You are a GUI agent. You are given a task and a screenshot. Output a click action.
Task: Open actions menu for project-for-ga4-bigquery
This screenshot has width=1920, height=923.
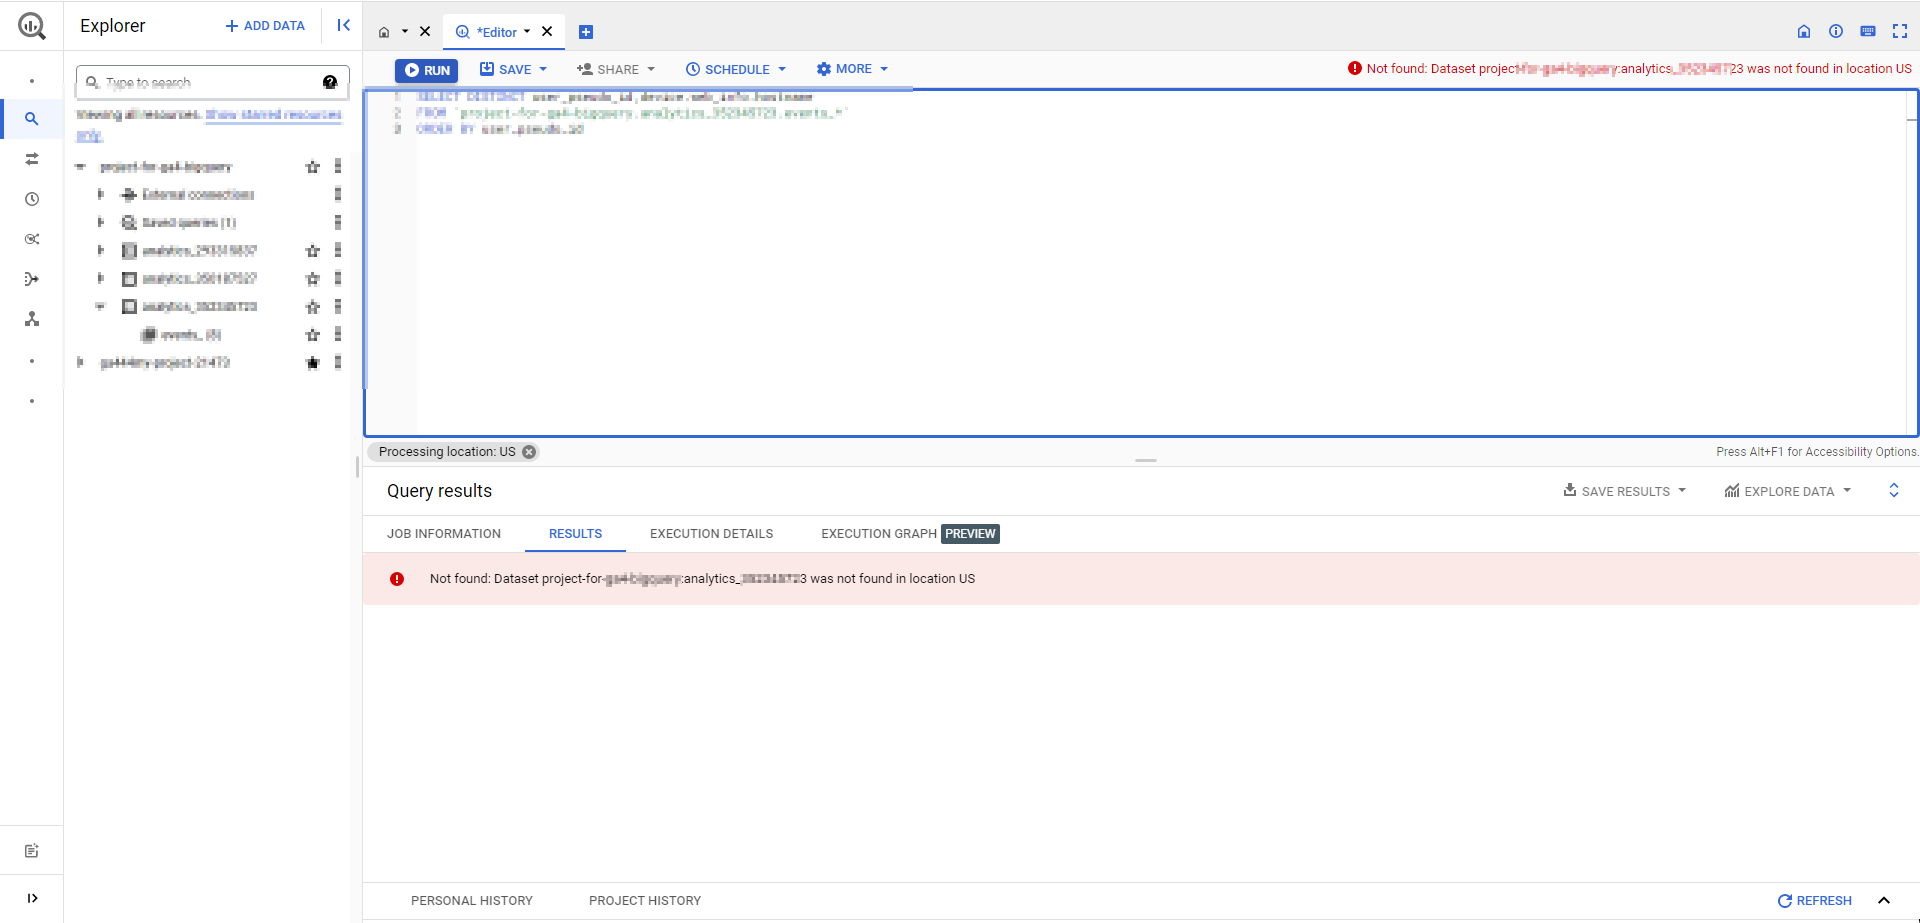(x=338, y=166)
